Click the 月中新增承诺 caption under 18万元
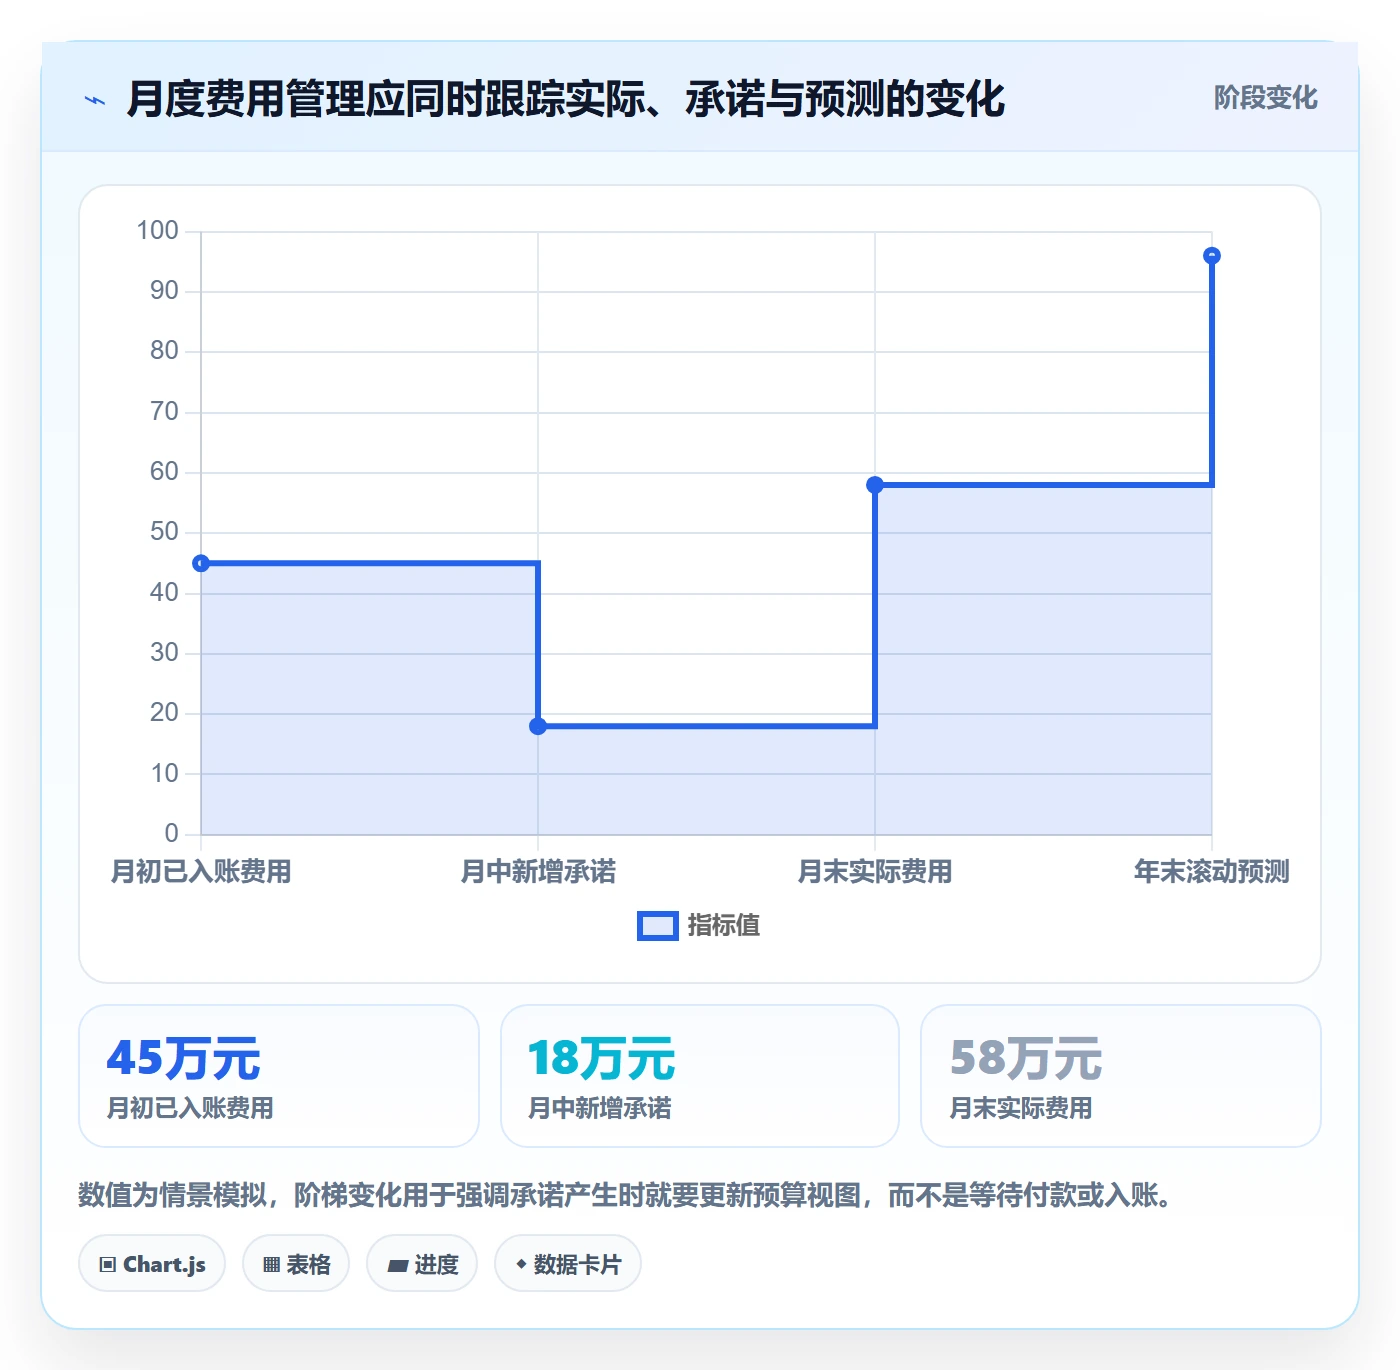The width and height of the screenshot is (1400, 1370). 600,1108
